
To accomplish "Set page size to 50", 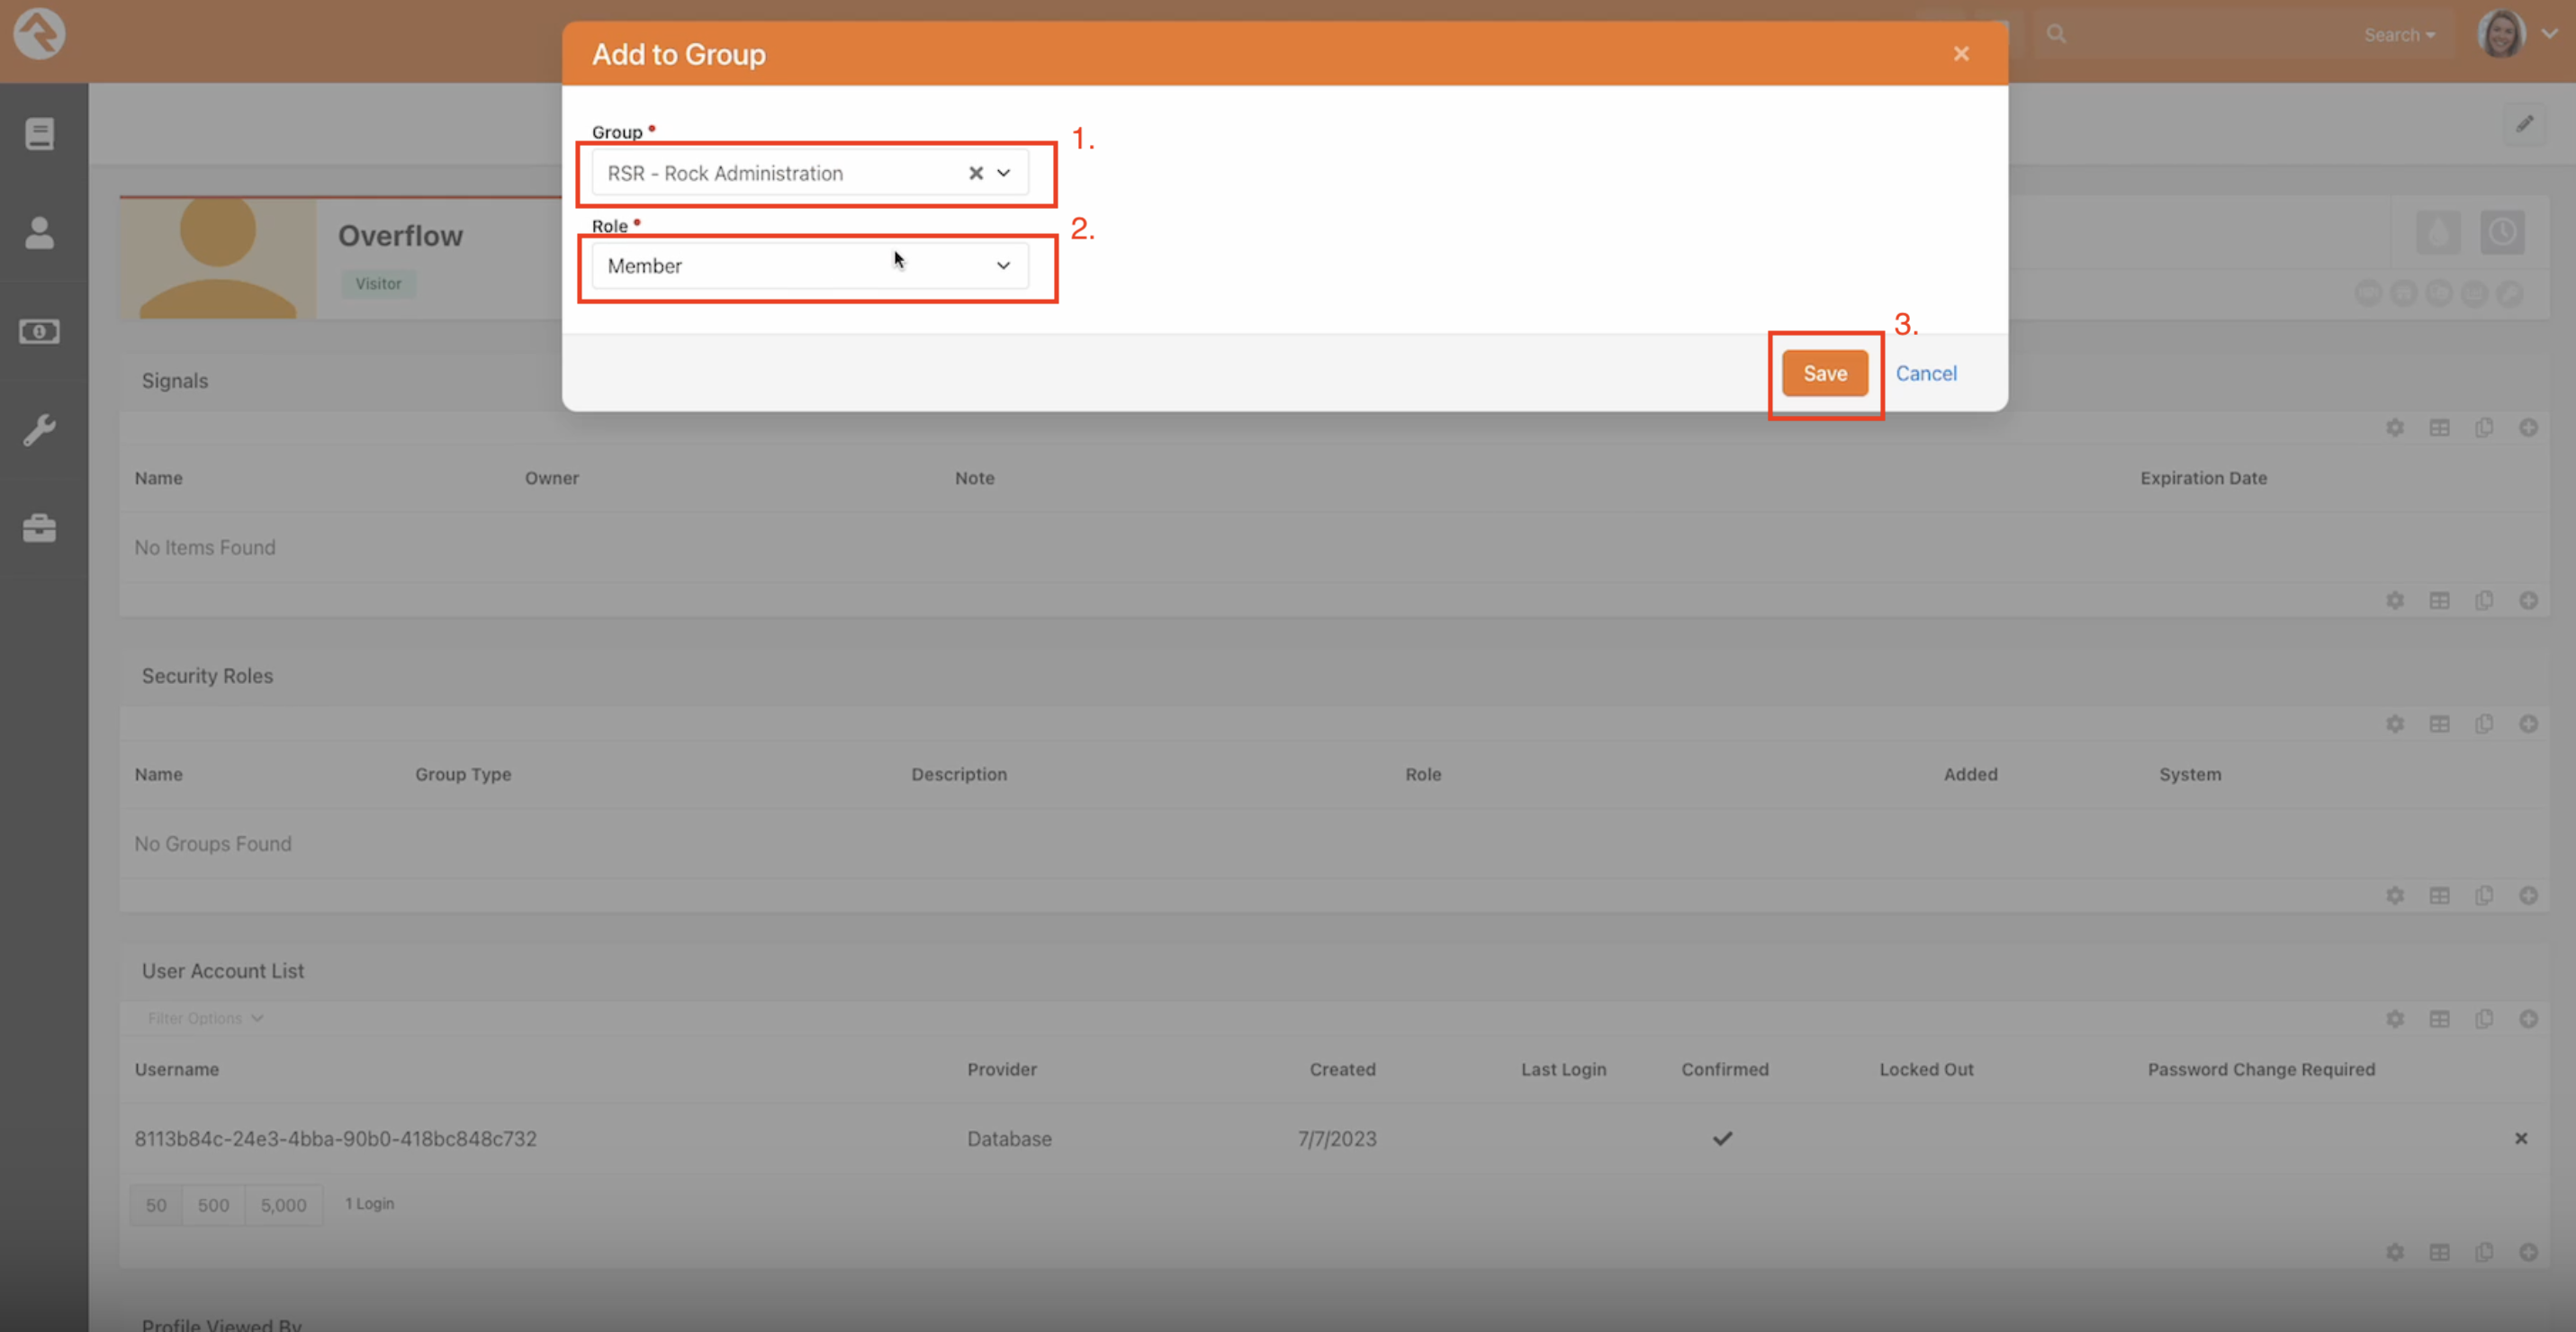I will [x=156, y=1206].
